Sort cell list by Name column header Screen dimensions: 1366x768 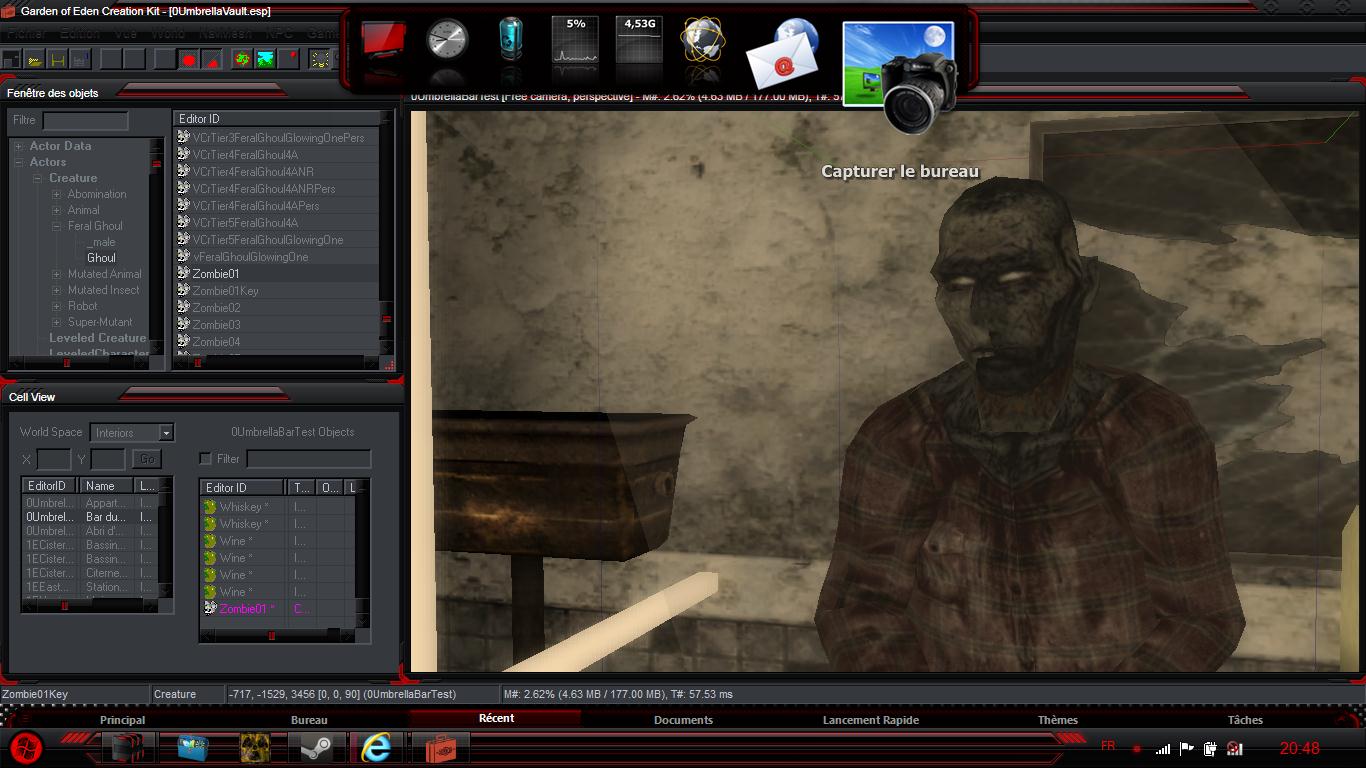pos(108,486)
